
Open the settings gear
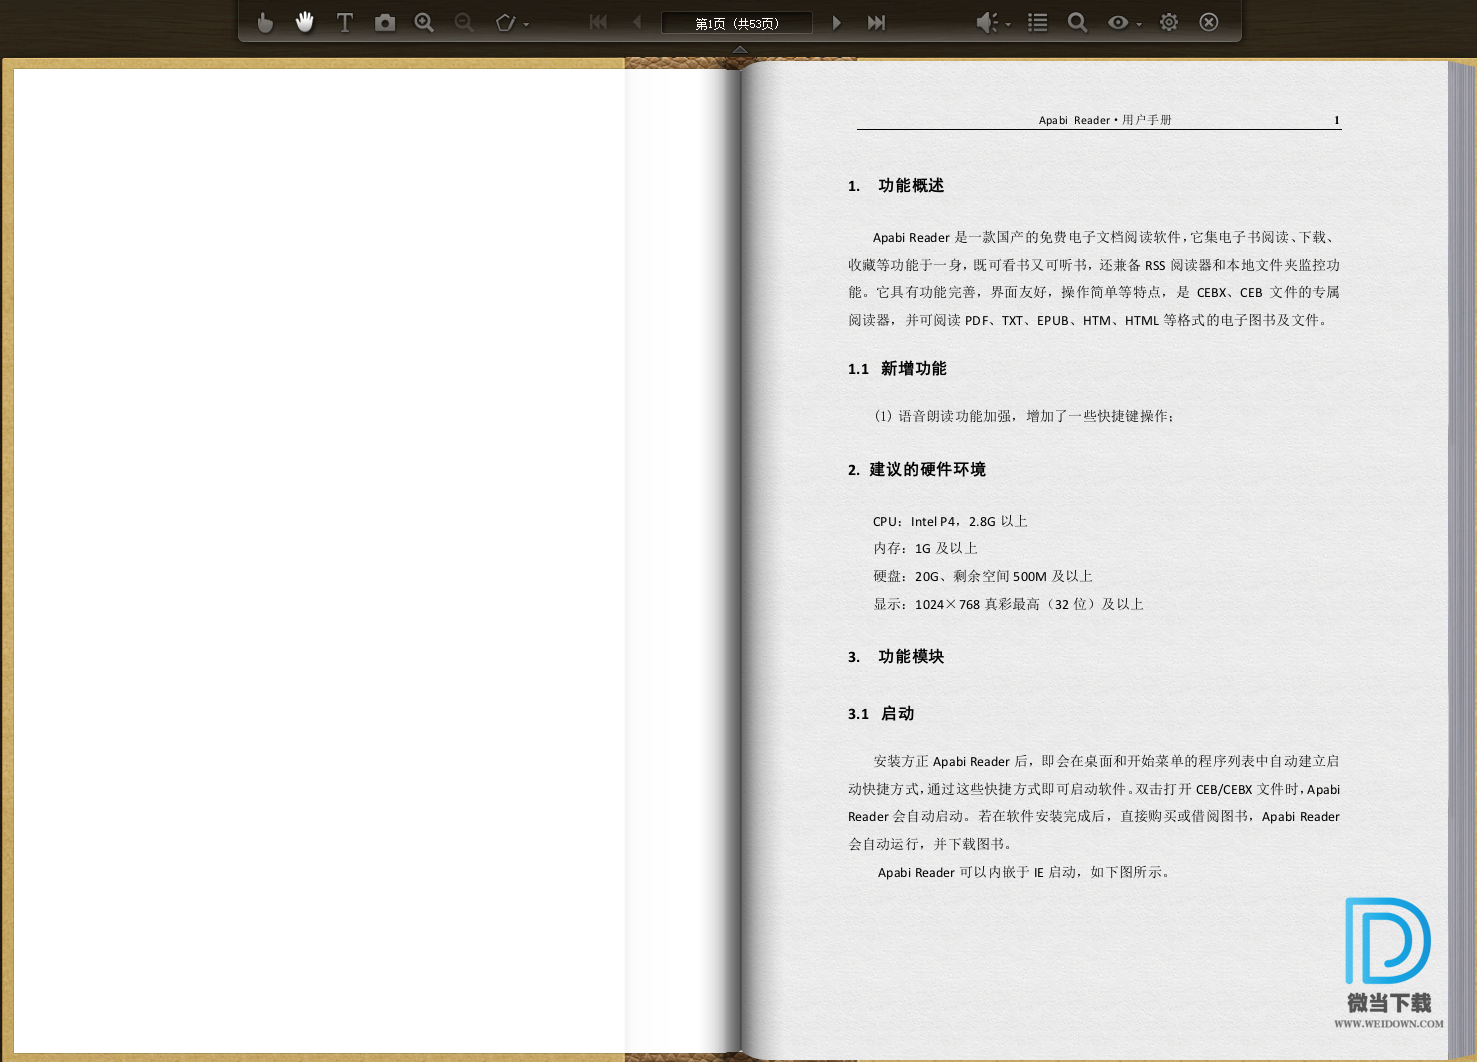pos(1169,22)
